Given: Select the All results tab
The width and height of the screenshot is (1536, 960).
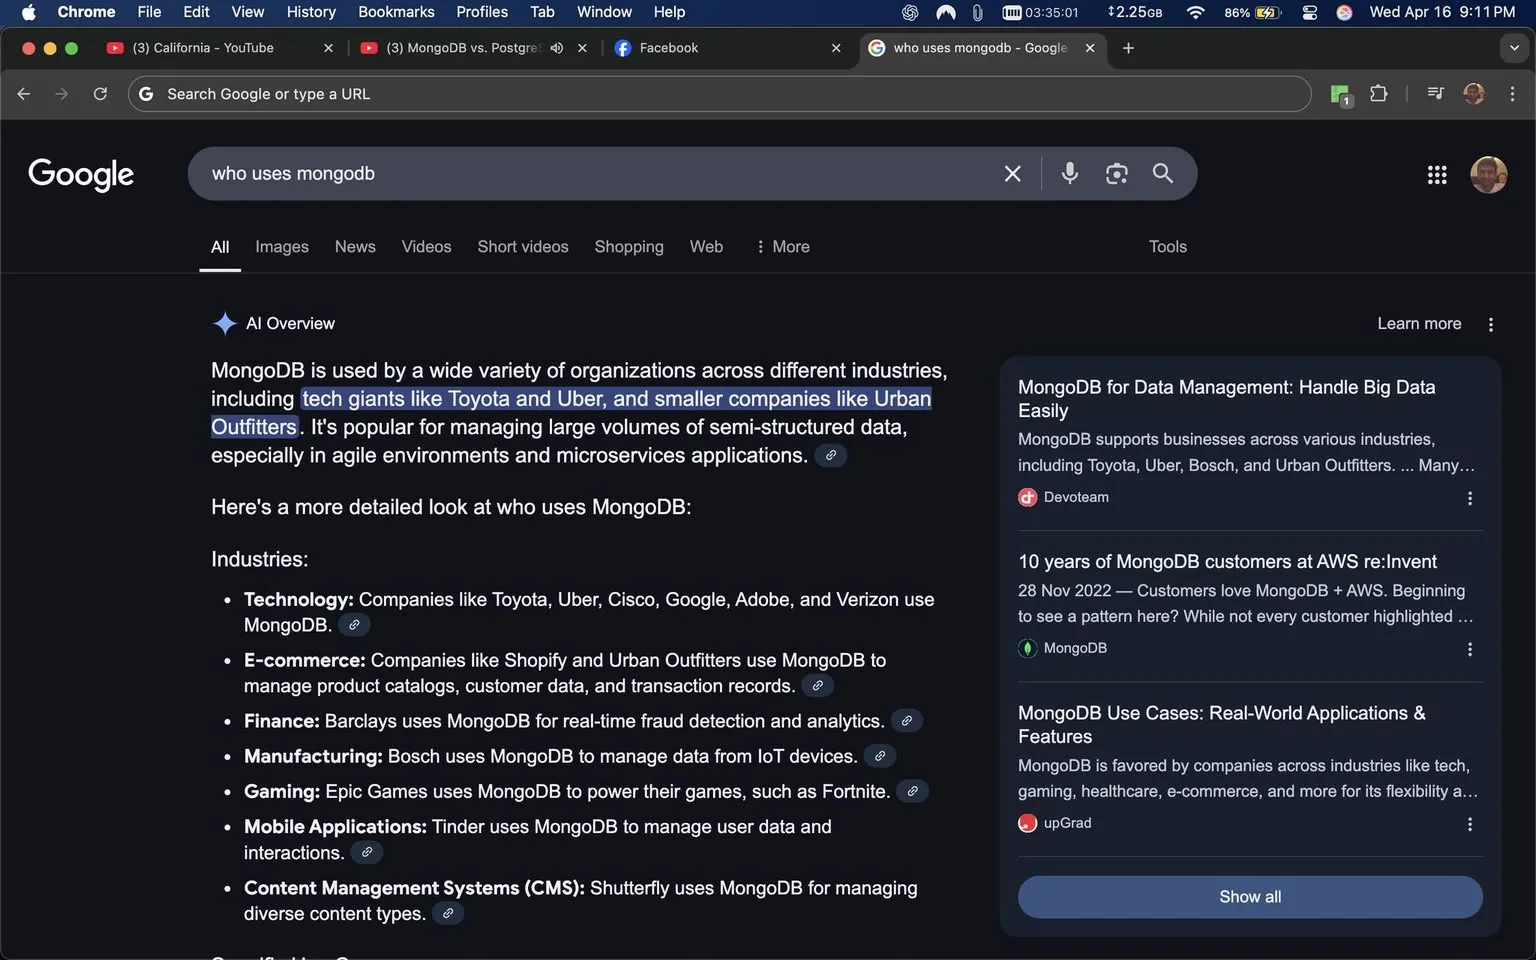Looking at the screenshot, I should click(x=220, y=247).
